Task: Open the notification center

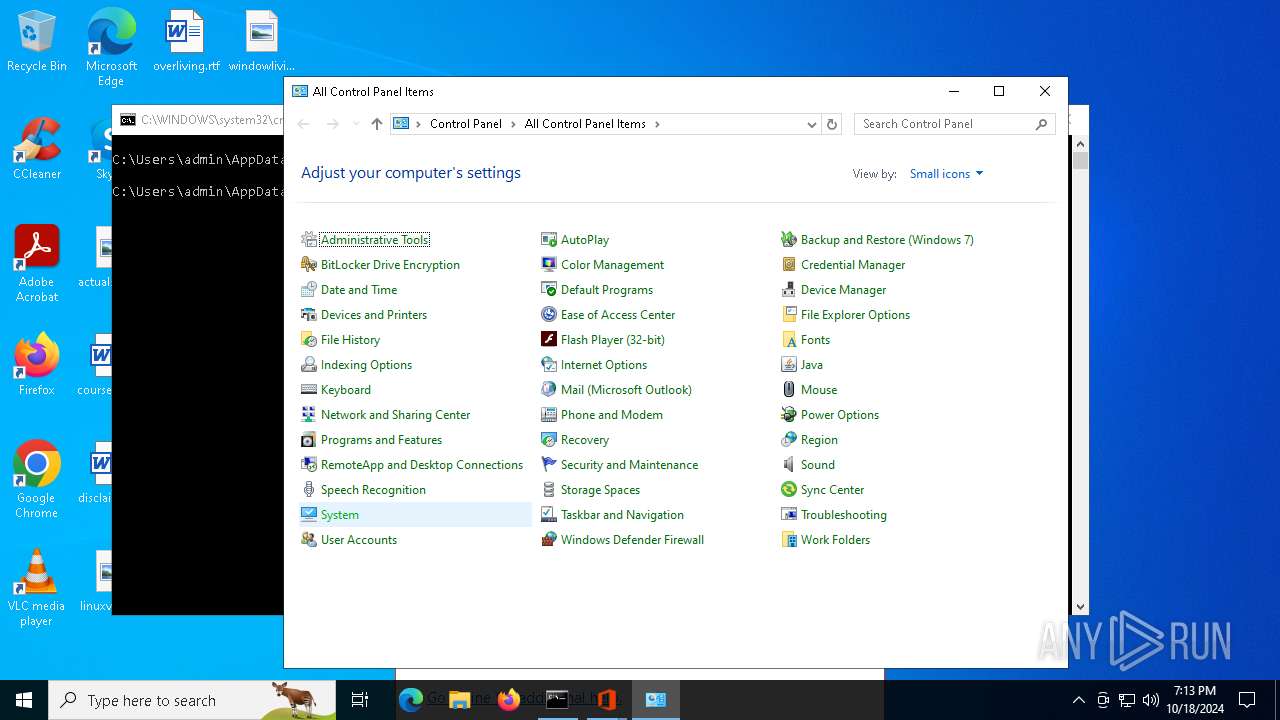Action: 1247,700
